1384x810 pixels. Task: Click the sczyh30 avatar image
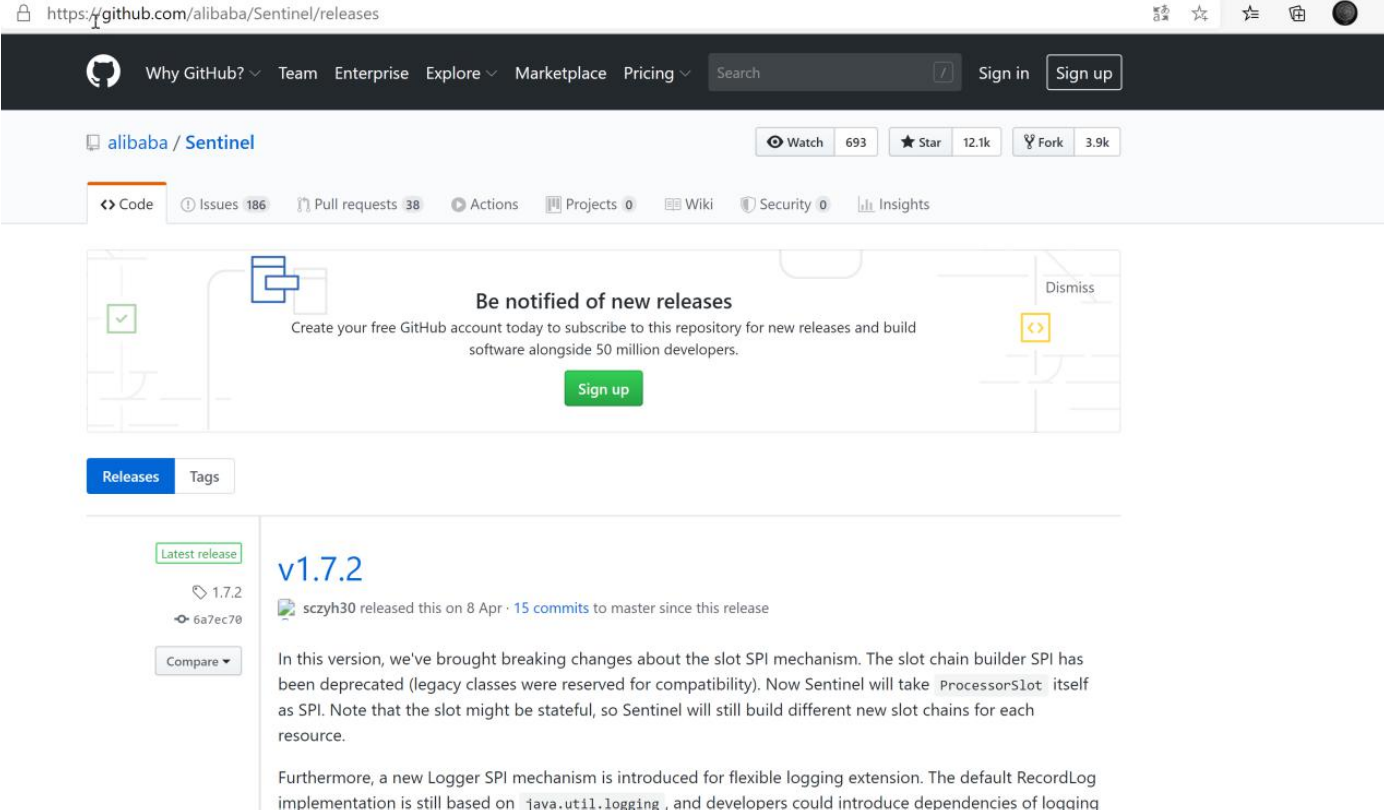[286, 608]
